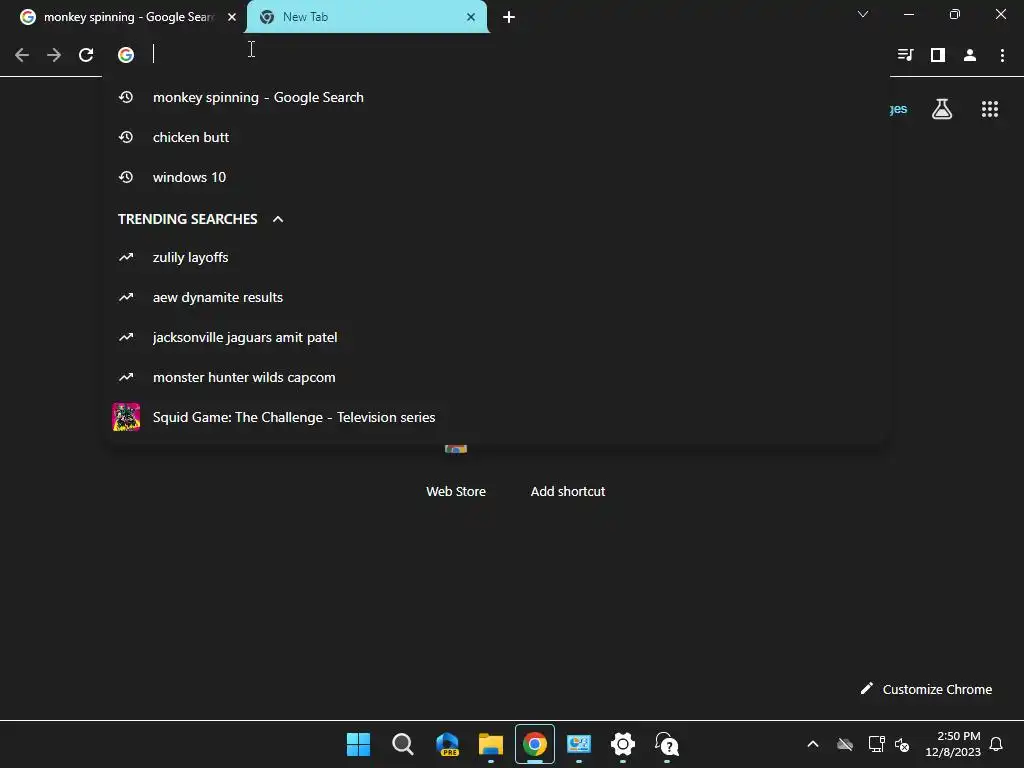
Task: Collapse the Trending Searches section
Action: tap(278, 219)
